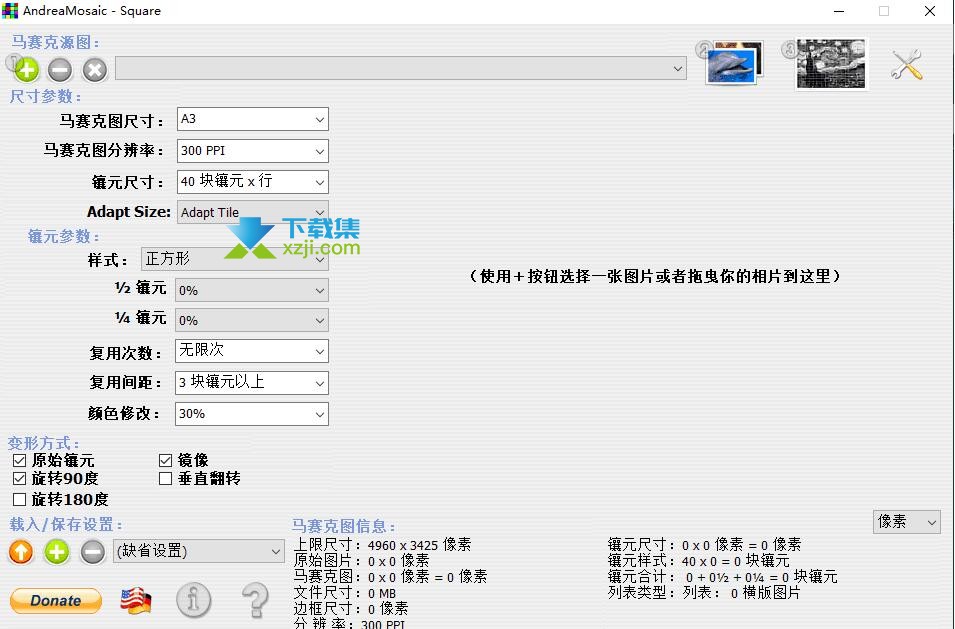Open options via wrench and screwdriver icon
Screen dimensions: 955x629
point(907,65)
